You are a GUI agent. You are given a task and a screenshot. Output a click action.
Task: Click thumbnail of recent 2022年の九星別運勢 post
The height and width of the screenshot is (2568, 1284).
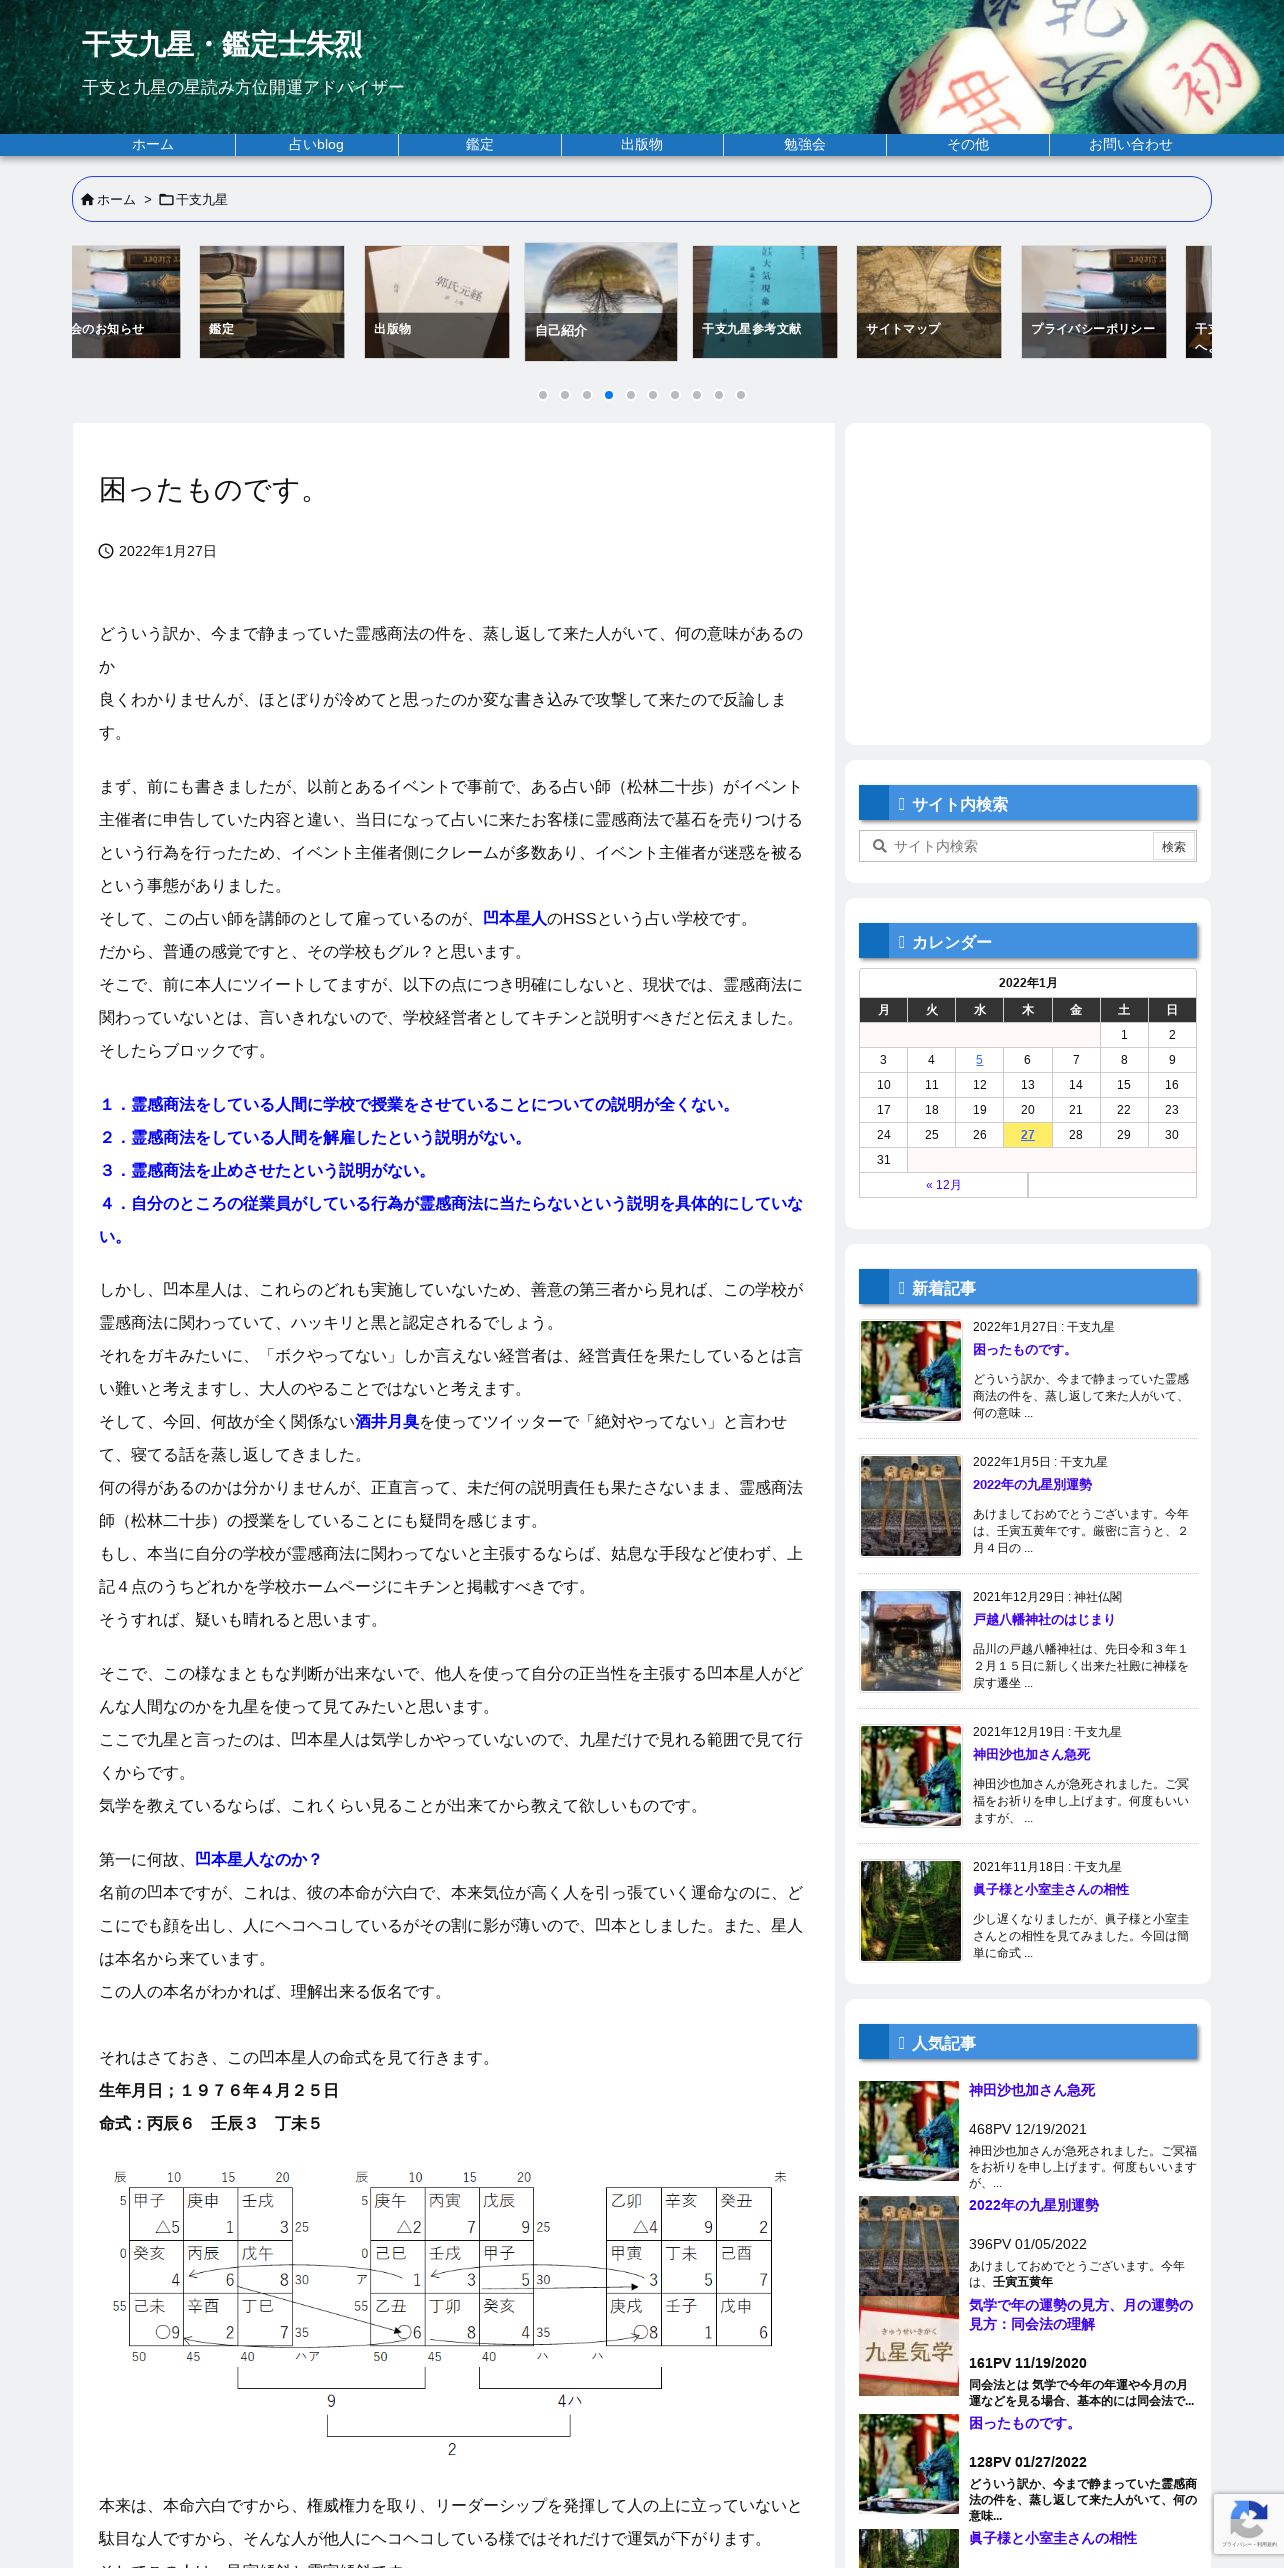click(910, 1506)
